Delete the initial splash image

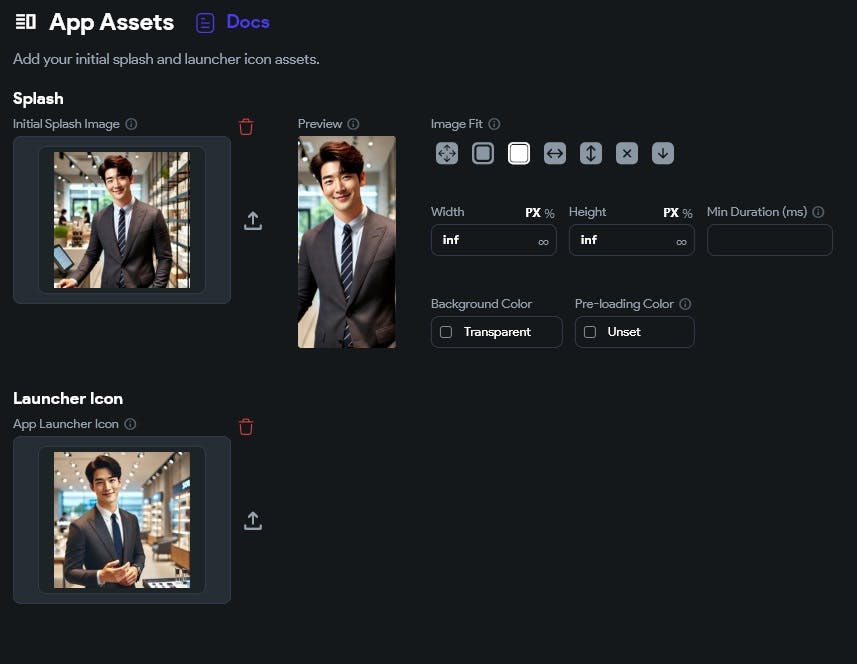coord(246,126)
